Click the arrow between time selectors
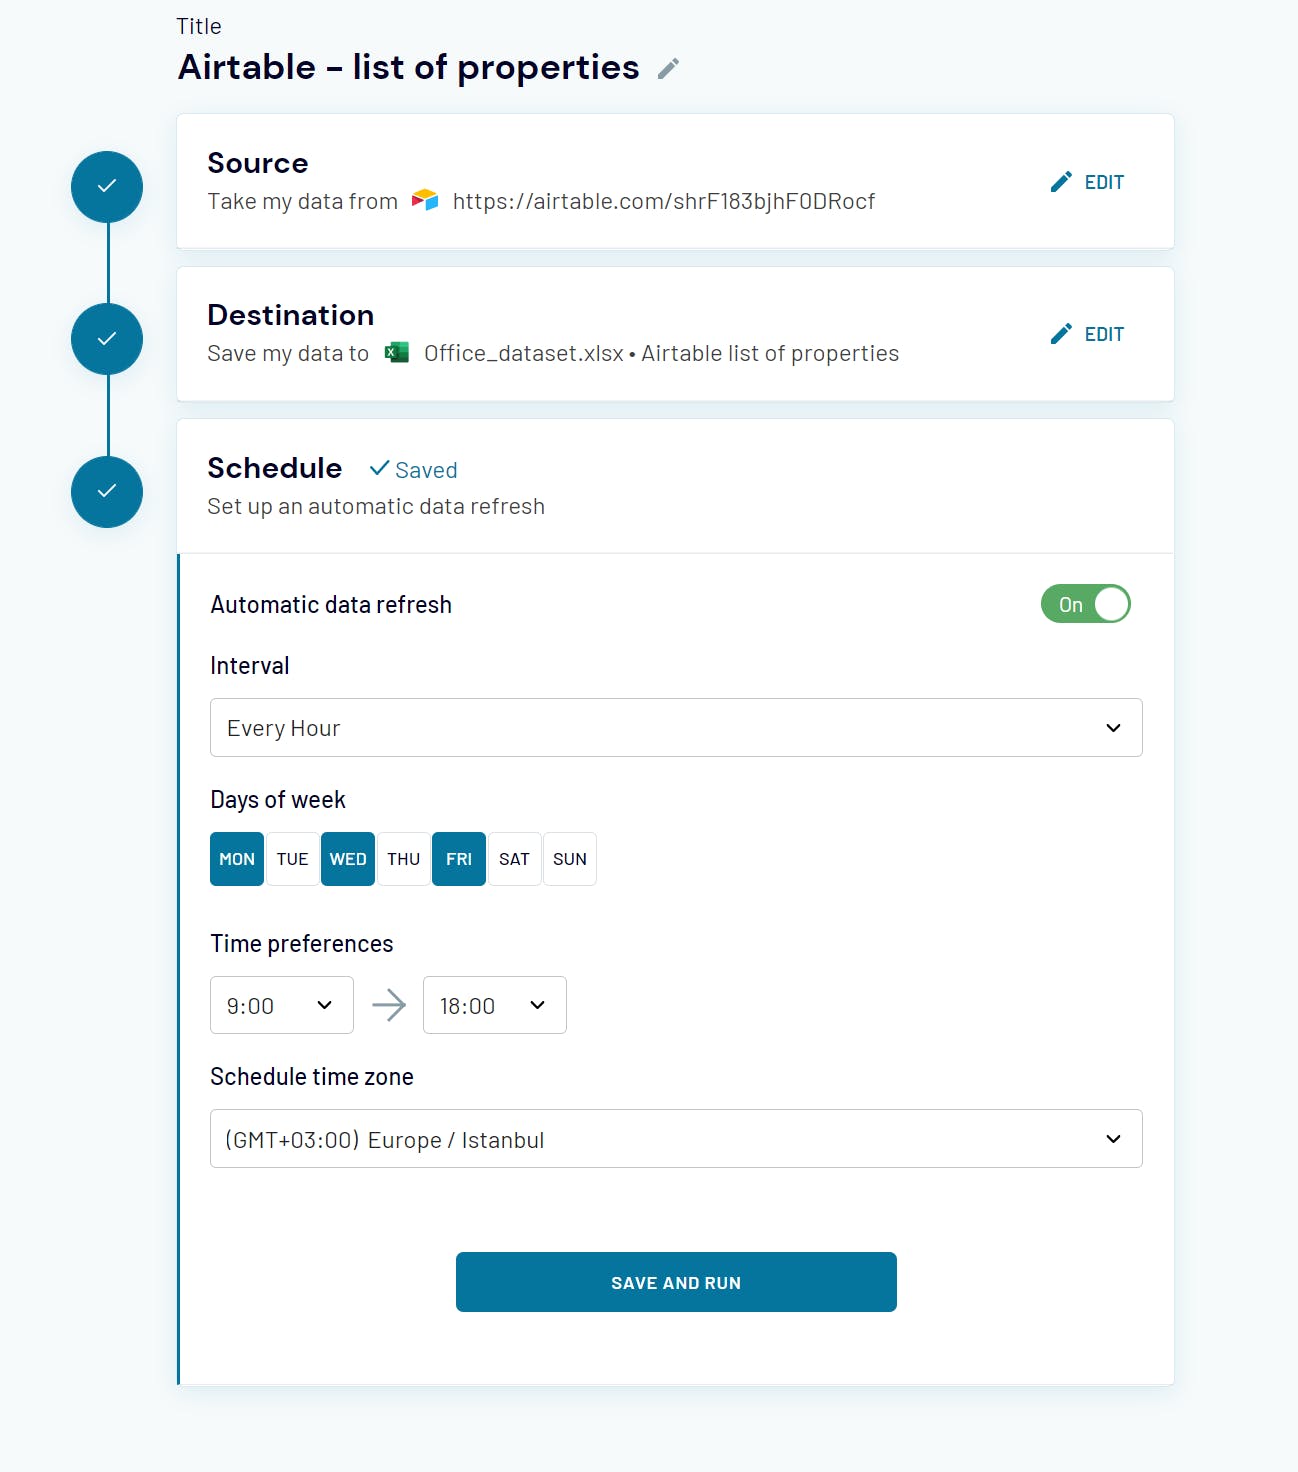Screen dimensions: 1298x1472 (389, 1005)
